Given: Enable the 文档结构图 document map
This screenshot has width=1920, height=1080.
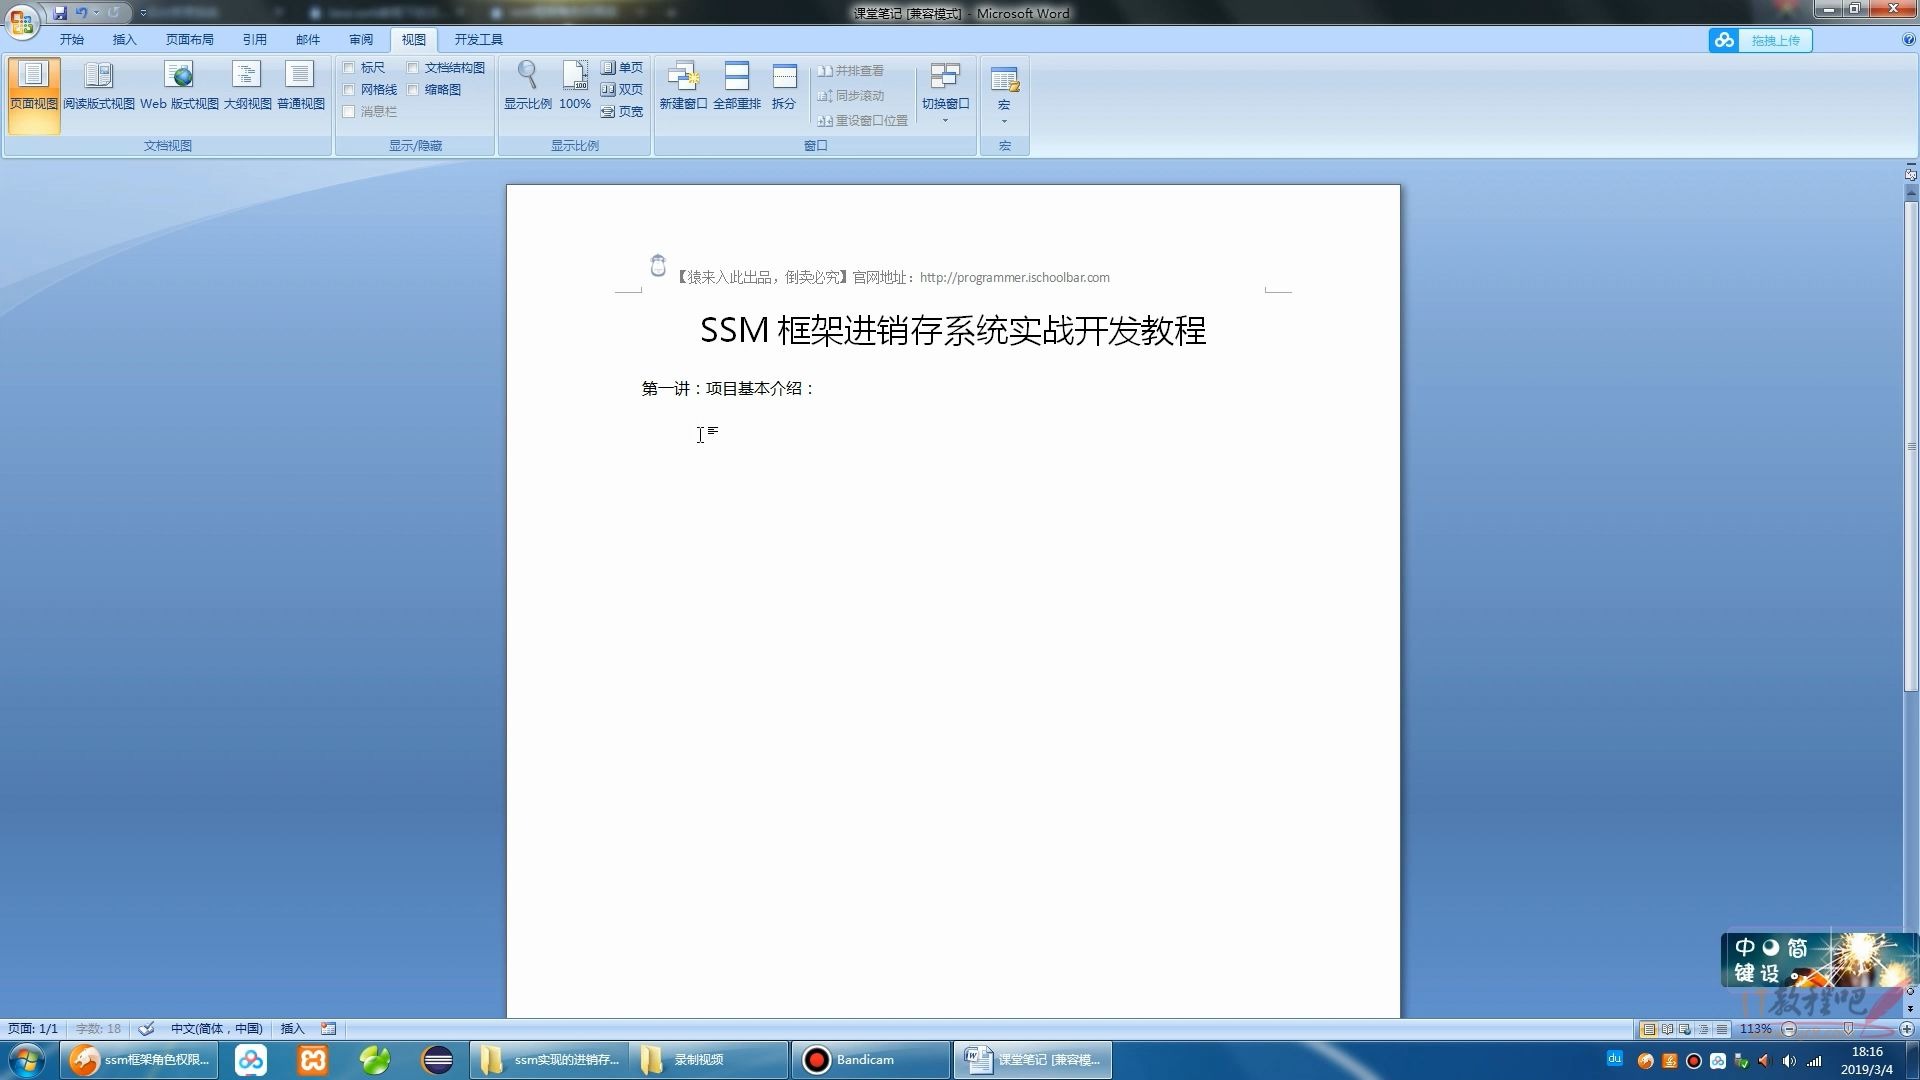Looking at the screenshot, I should pyautogui.click(x=415, y=67).
